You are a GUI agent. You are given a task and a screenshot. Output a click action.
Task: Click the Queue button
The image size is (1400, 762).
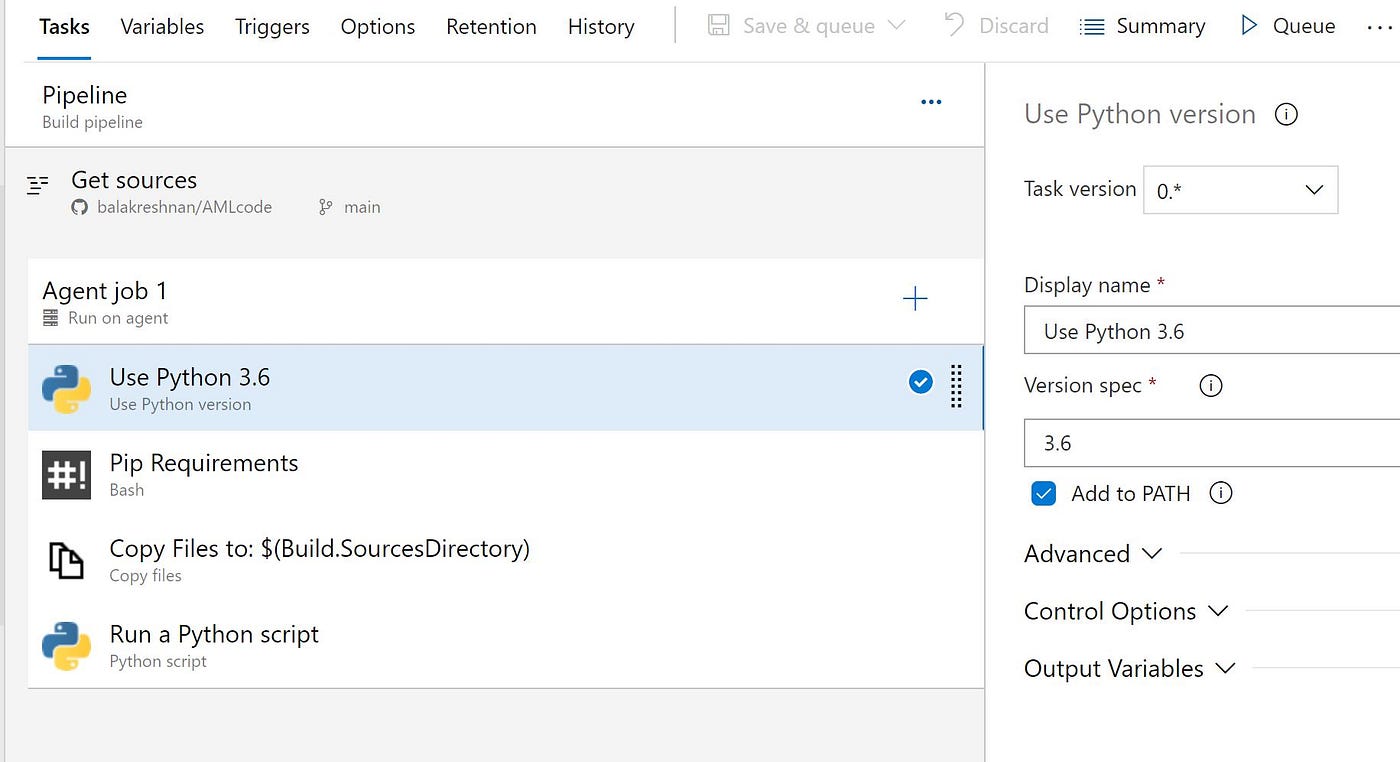(x=1288, y=25)
